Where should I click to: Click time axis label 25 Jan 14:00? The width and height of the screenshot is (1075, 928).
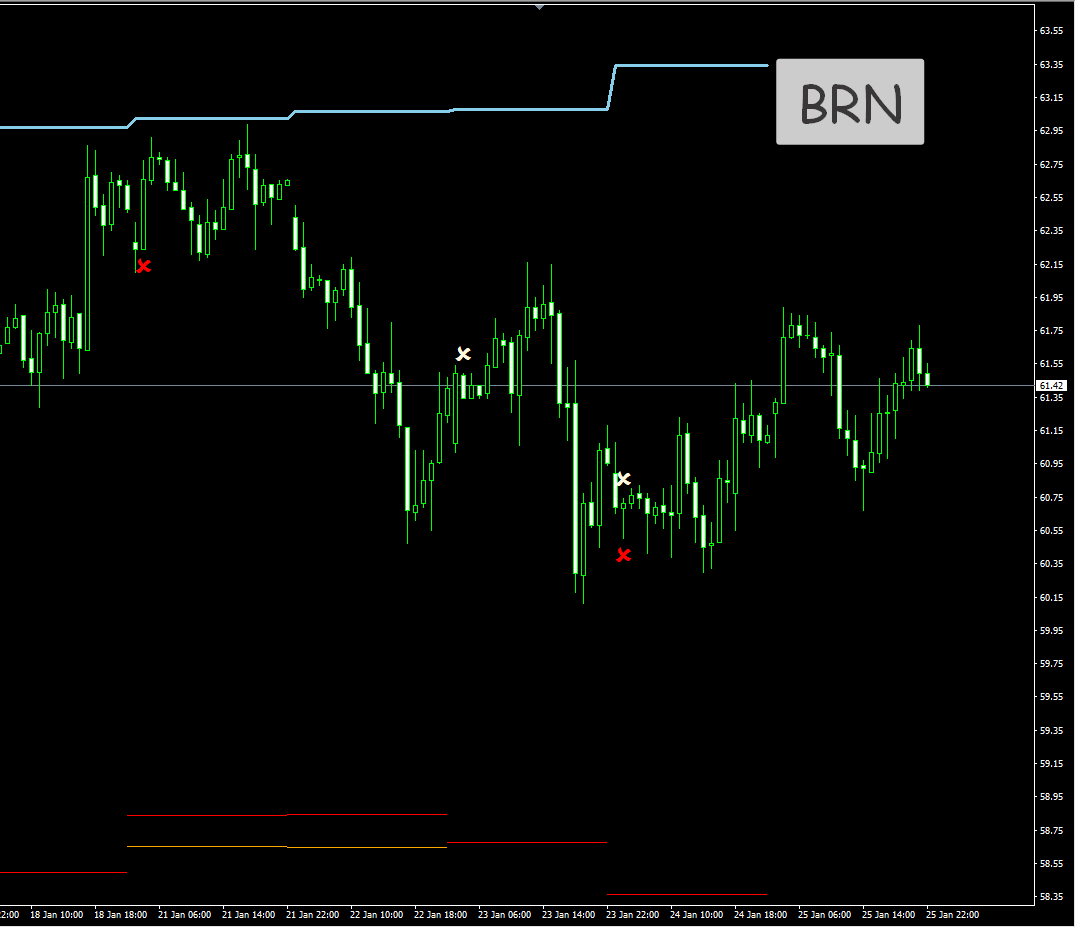[x=889, y=914]
